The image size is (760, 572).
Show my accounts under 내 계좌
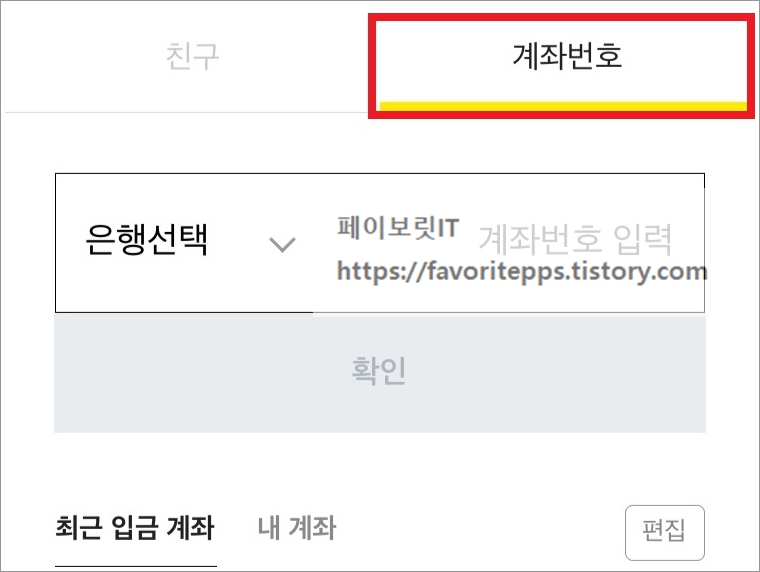[297, 527]
